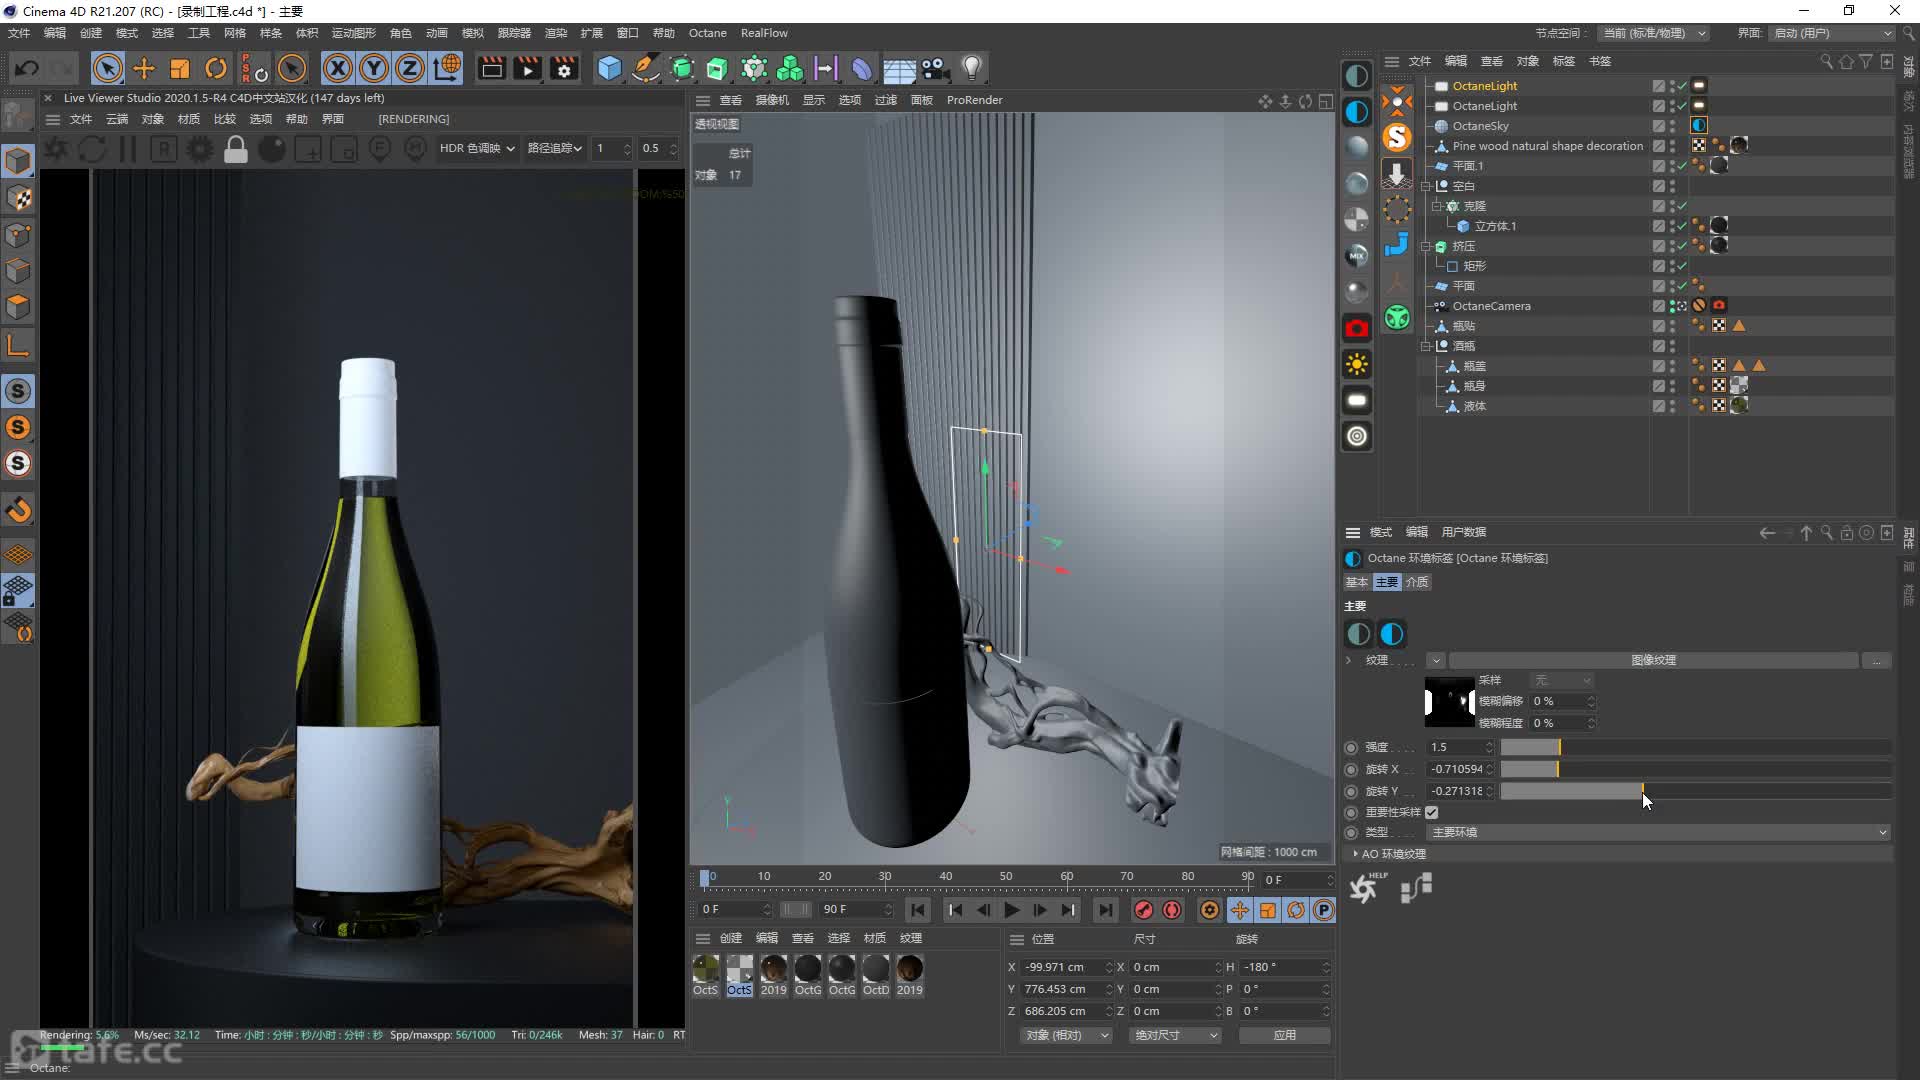This screenshot has height=1080, width=1920.
Task: Click the ellipsis button next to 图像纹理
Action: pyautogui.click(x=1876, y=660)
